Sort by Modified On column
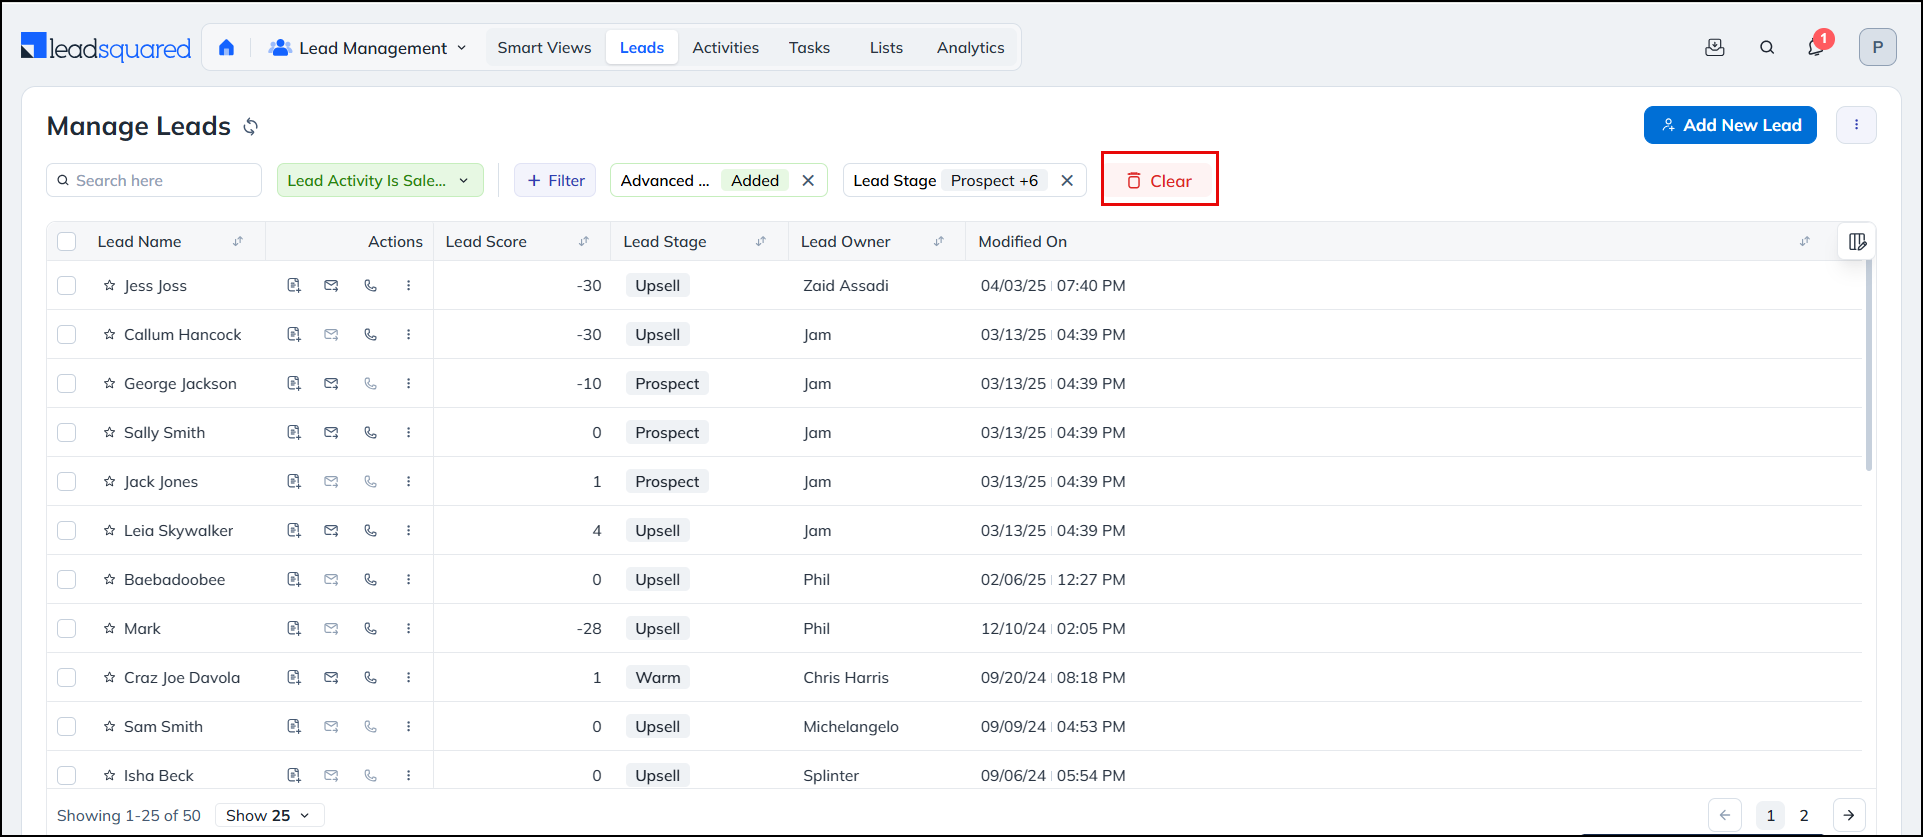 [x=1805, y=242]
